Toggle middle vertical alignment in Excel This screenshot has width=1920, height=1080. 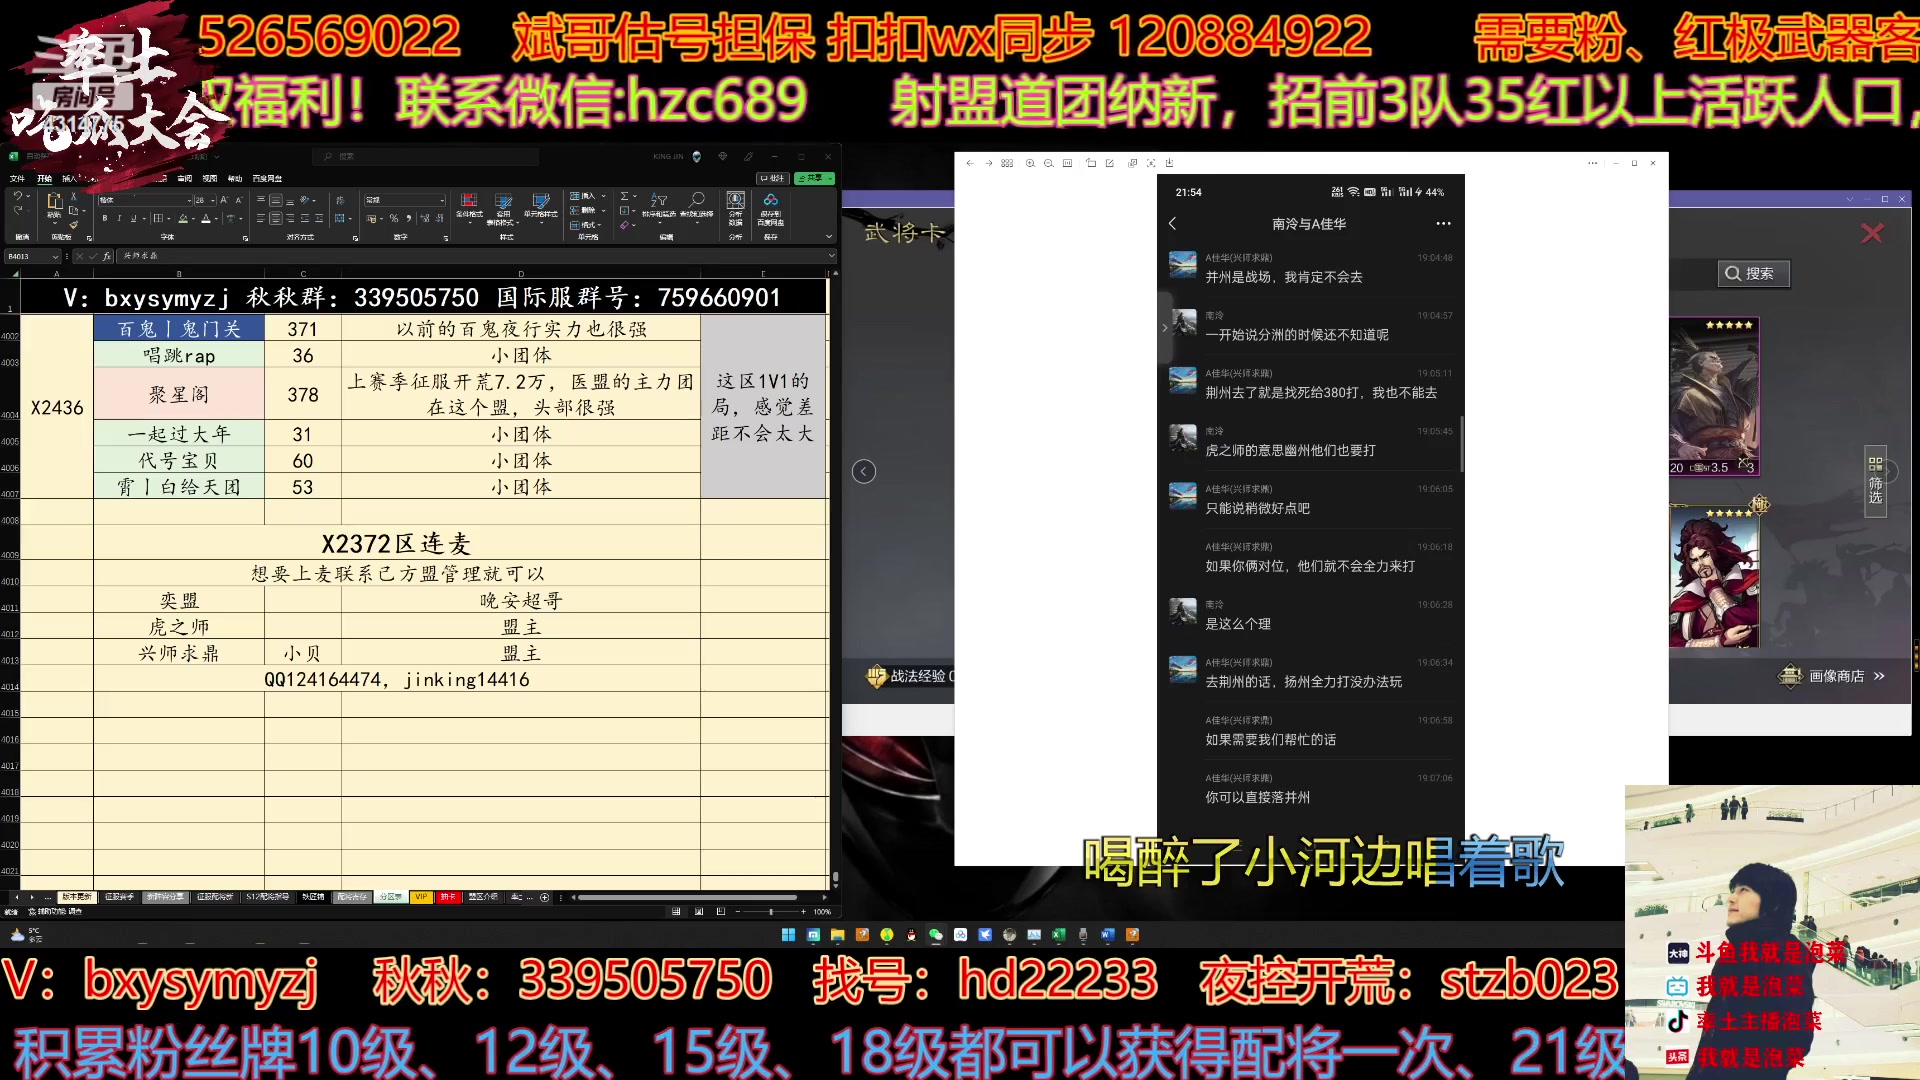click(x=276, y=200)
